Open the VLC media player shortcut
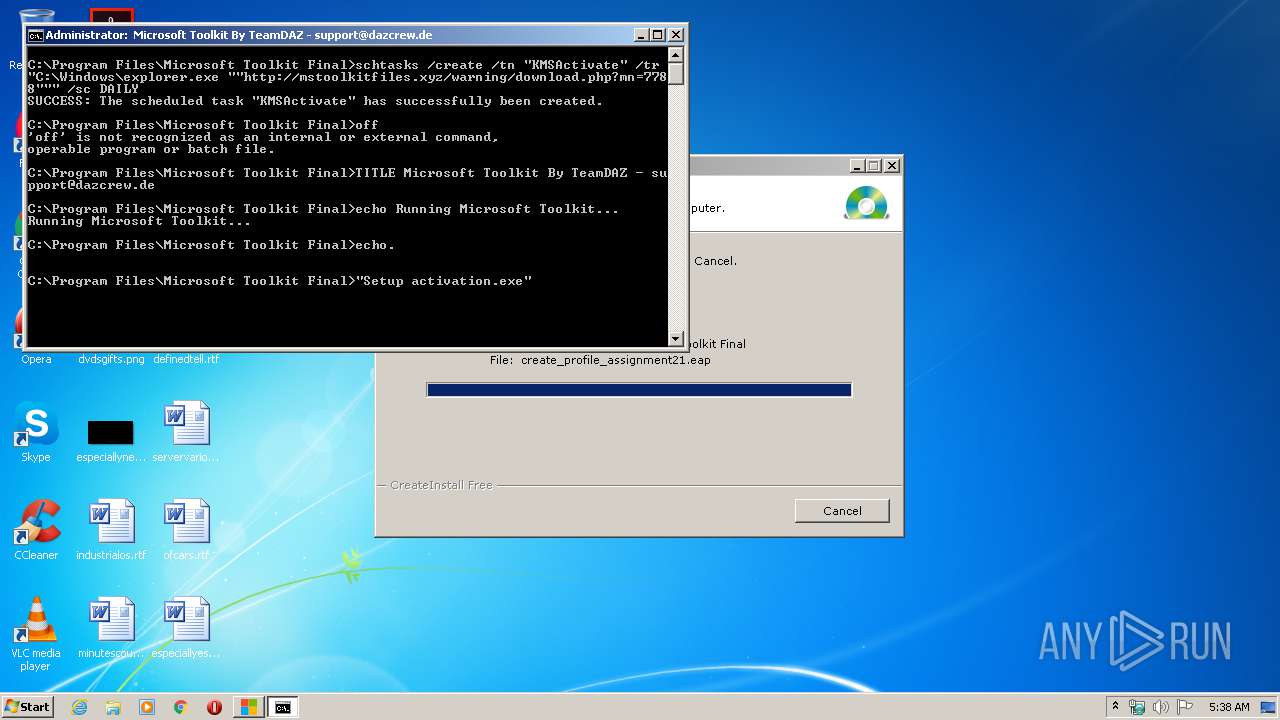The width and height of the screenshot is (1280, 720). (36, 635)
